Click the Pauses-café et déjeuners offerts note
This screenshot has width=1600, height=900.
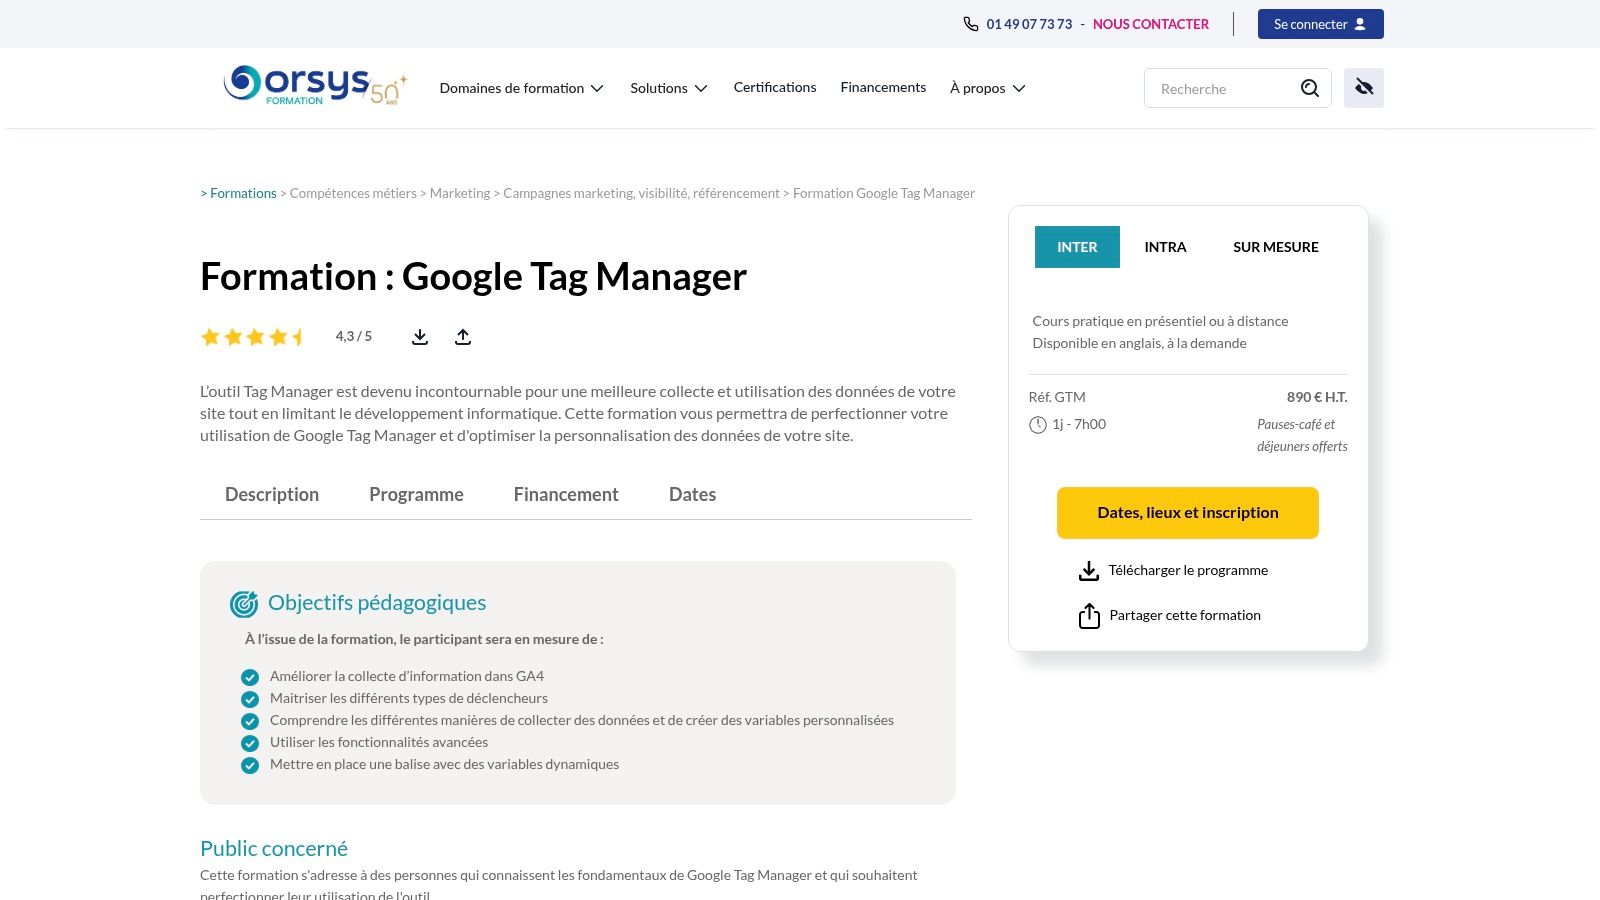1302,435
